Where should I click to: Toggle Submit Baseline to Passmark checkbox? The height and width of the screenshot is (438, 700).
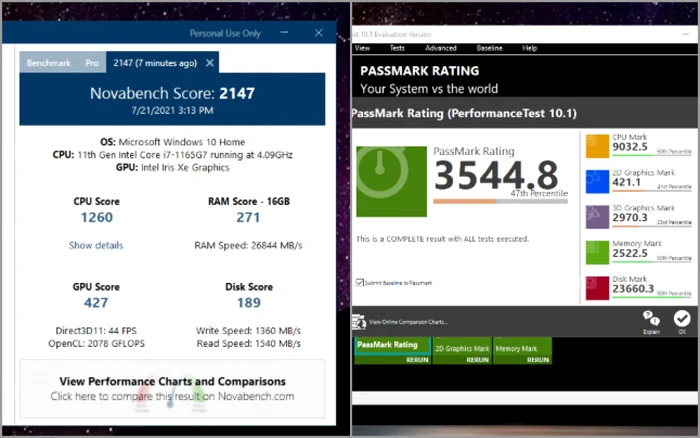pyautogui.click(x=360, y=282)
